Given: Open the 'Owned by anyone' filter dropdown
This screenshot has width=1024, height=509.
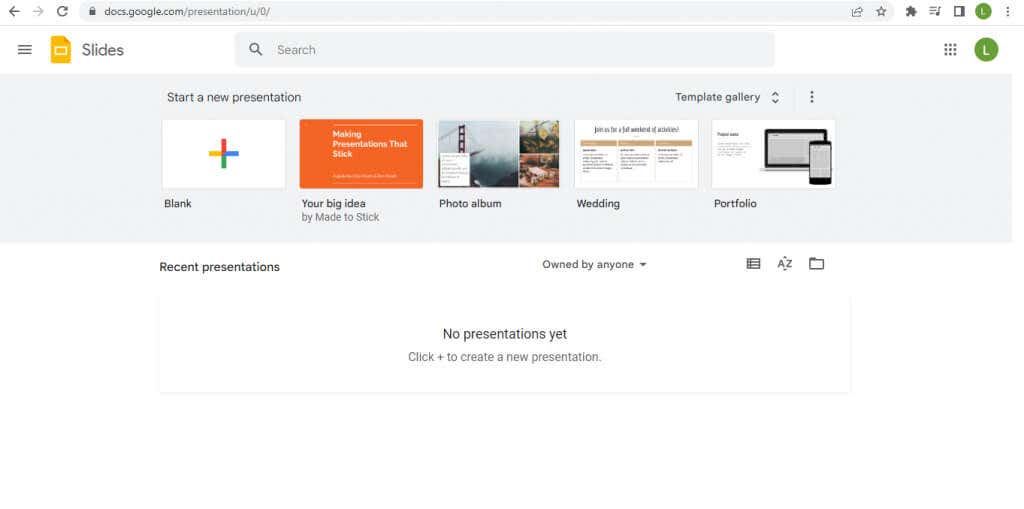Looking at the screenshot, I should 594,265.
